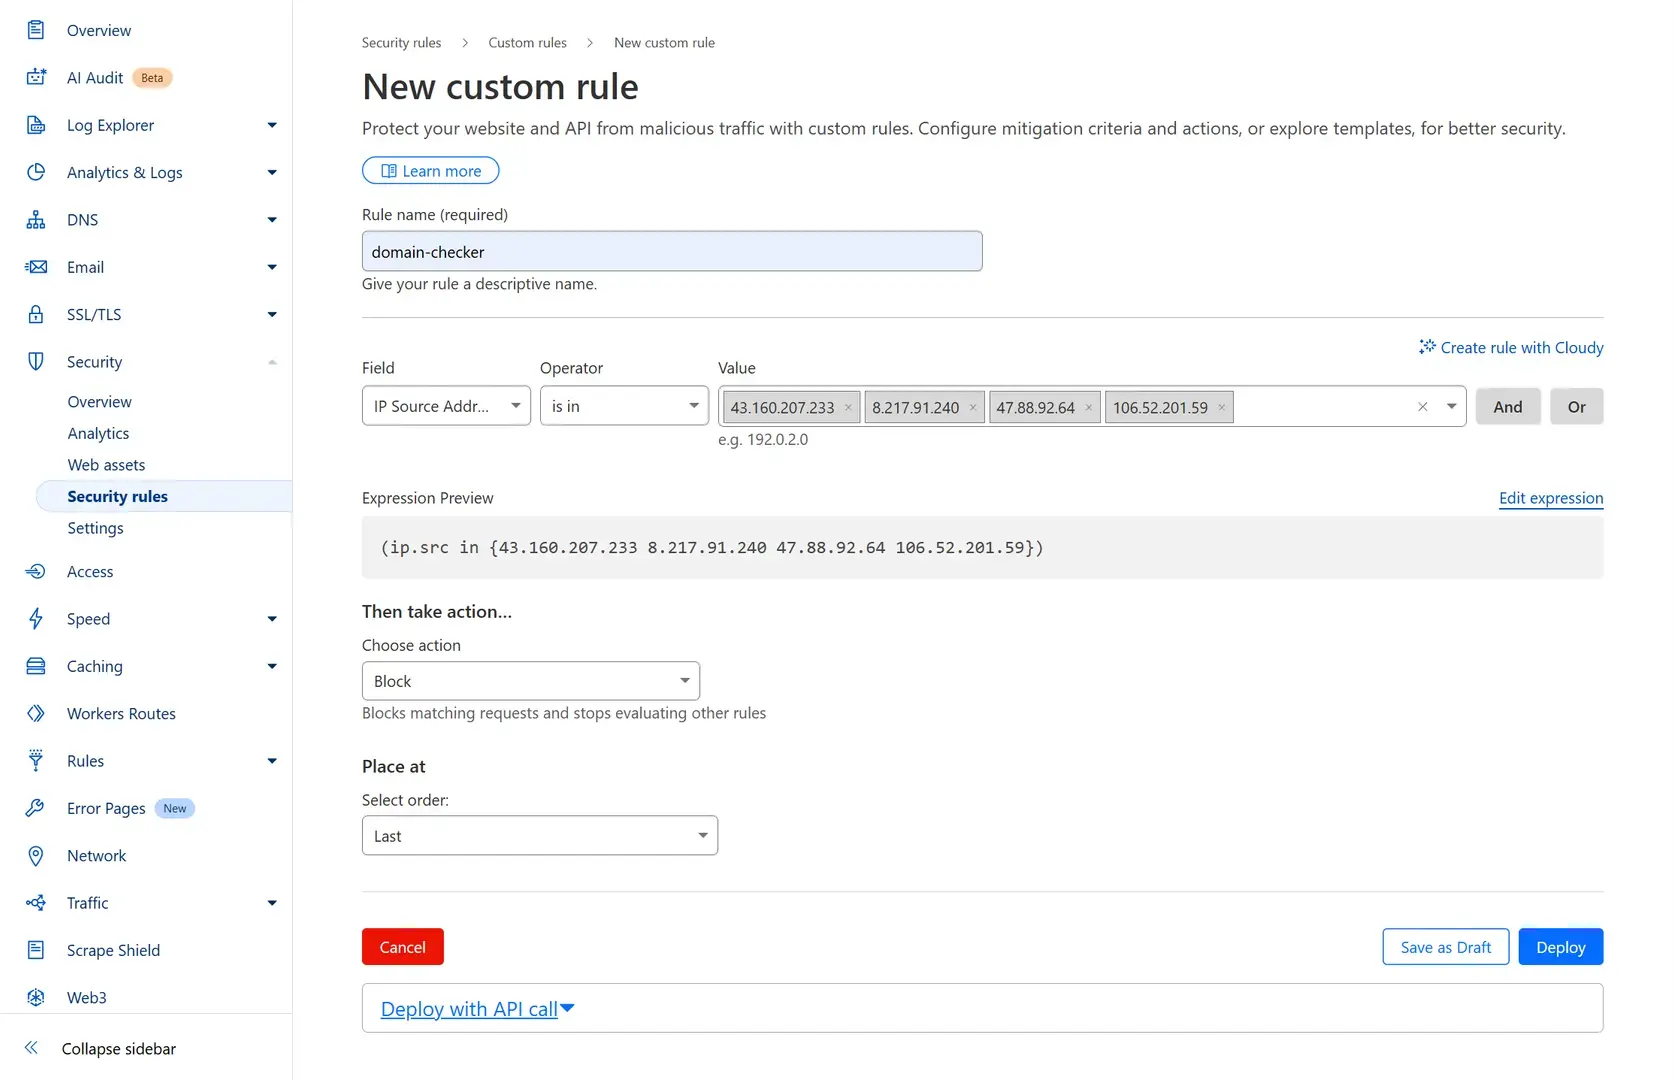Remove IP 8.217.91.240 tag
Image resolution: width=1674 pixels, height=1080 pixels.
(973, 408)
